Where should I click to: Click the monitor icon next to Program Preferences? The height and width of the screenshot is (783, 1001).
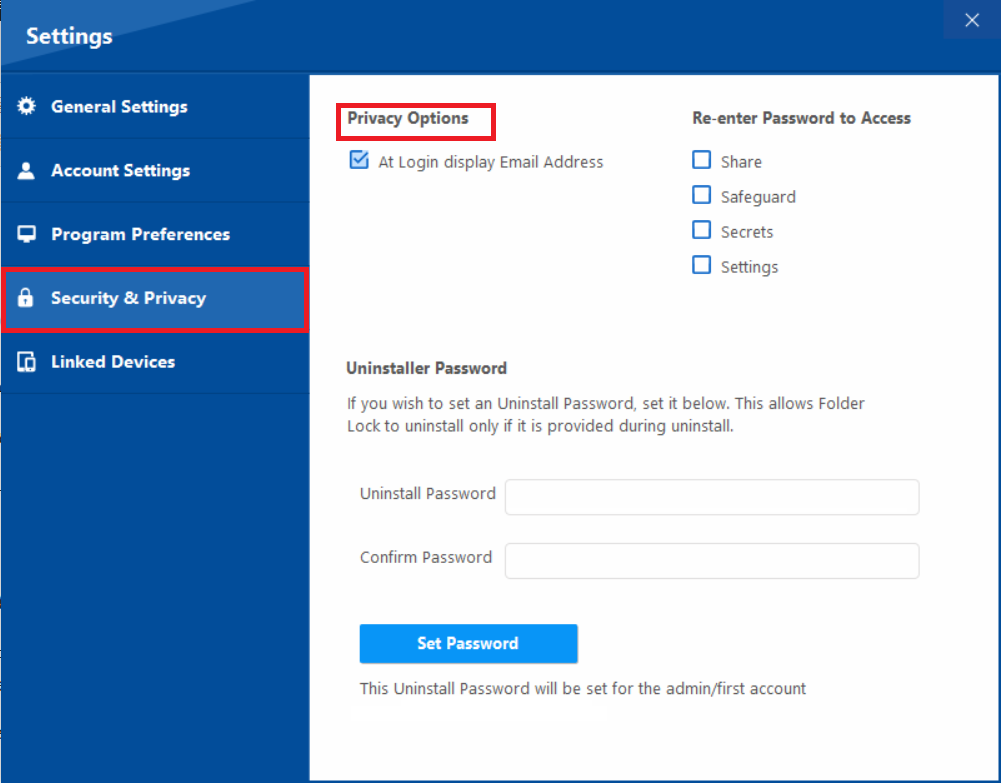coord(26,234)
